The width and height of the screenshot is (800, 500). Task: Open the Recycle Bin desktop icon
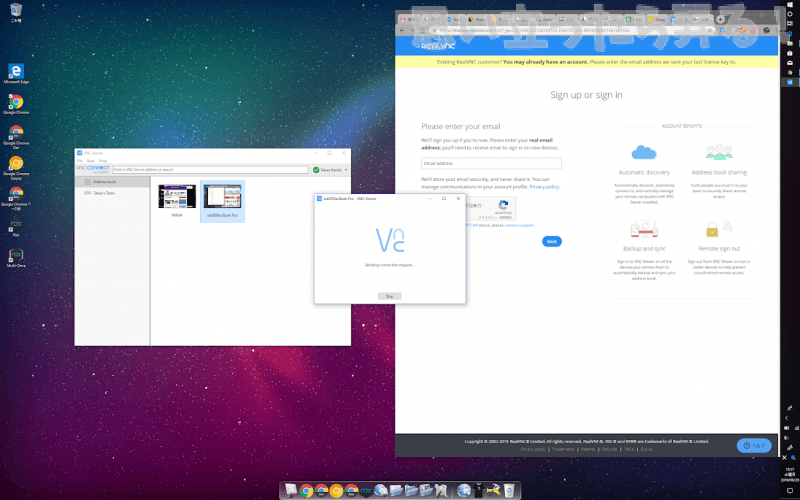click(x=16, y=12)
